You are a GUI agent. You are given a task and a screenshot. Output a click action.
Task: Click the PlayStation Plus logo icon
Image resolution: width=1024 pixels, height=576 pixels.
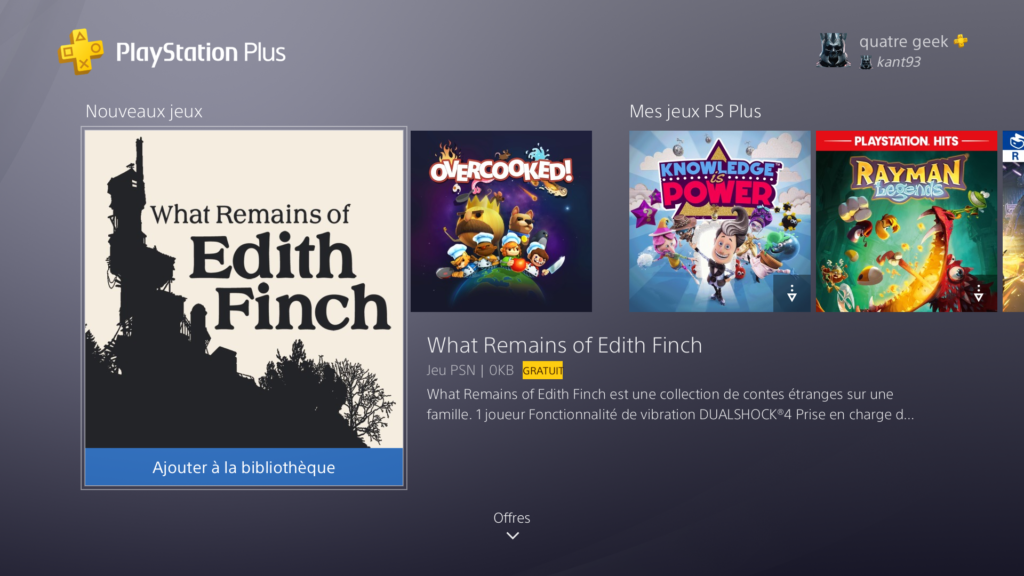tap(81, 52)
